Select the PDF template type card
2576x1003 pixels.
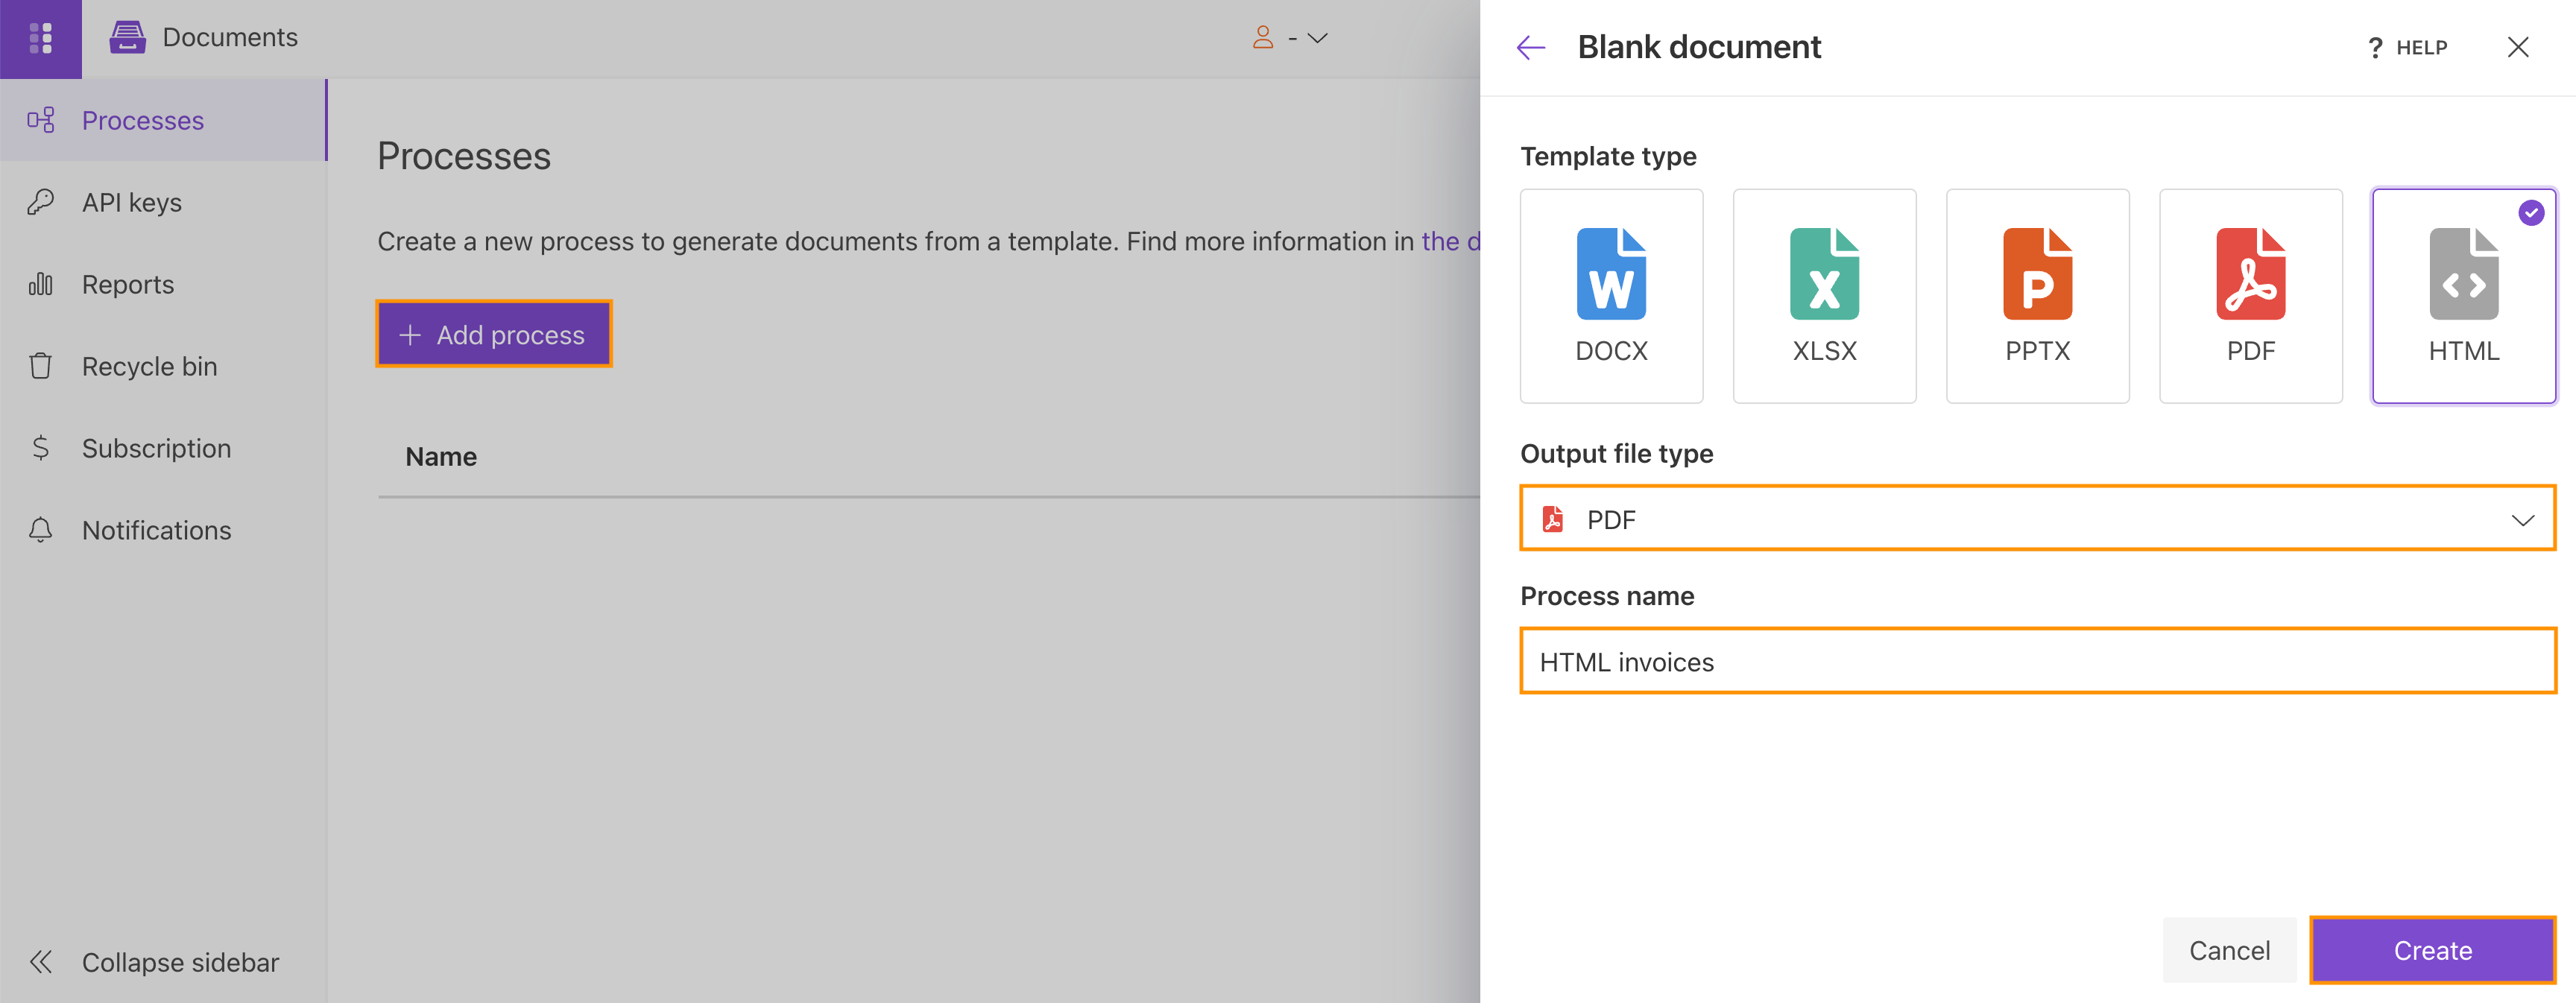[2250, 296]
